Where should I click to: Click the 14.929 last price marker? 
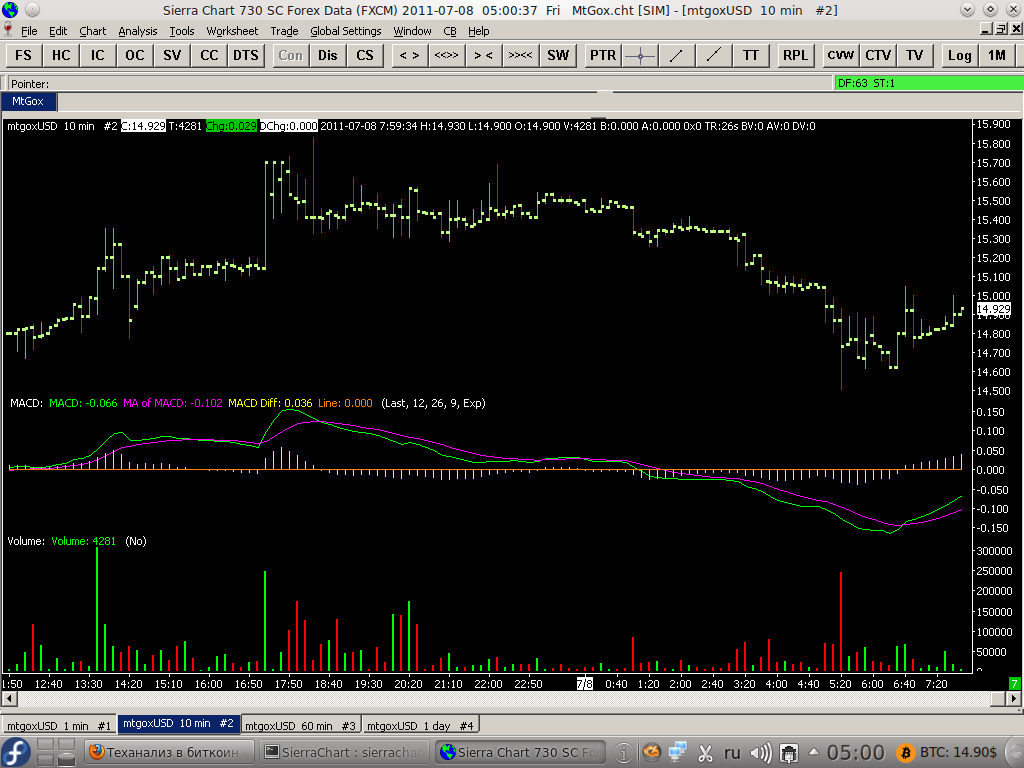993,309
